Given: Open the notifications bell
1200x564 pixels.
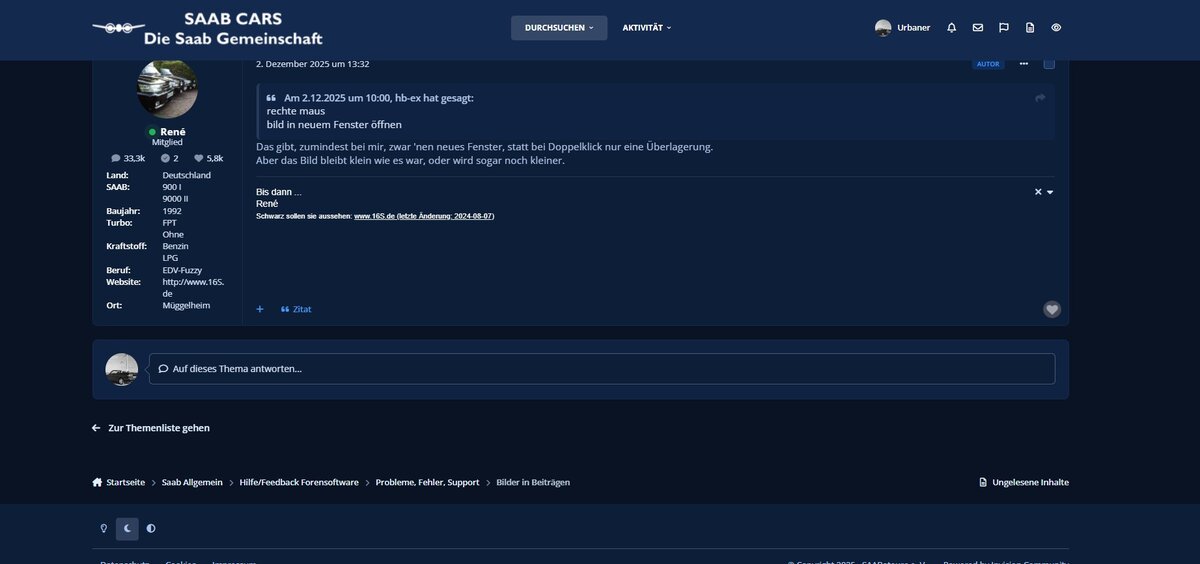Looking at the screenshot, I should point(951,28).
